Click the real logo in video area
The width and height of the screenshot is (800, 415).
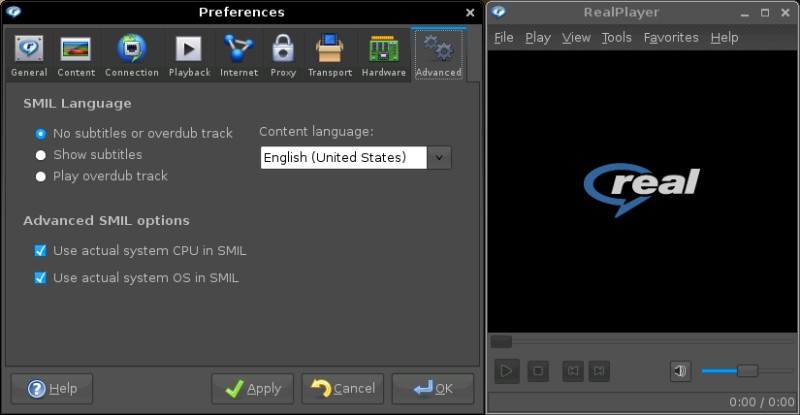coord(642,189)
